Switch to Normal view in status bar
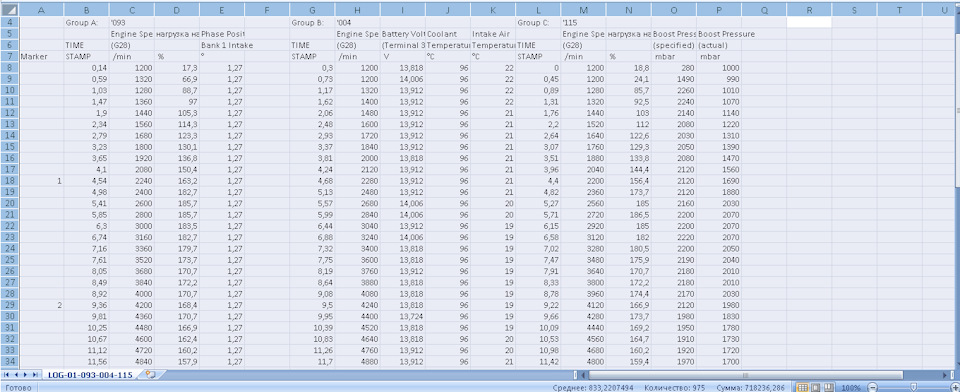The image size is (960, 392). click(x=803, y=388)
